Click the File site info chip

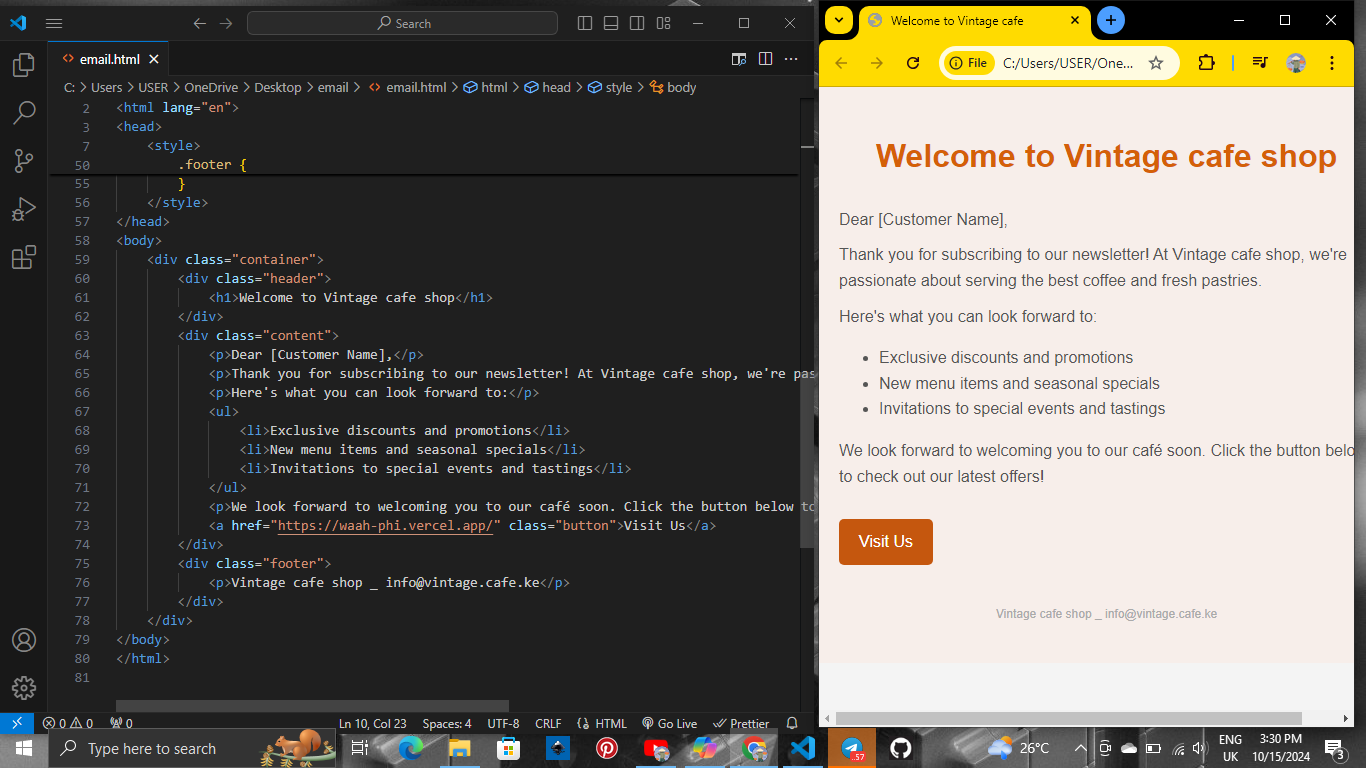(x=969, y=63)
